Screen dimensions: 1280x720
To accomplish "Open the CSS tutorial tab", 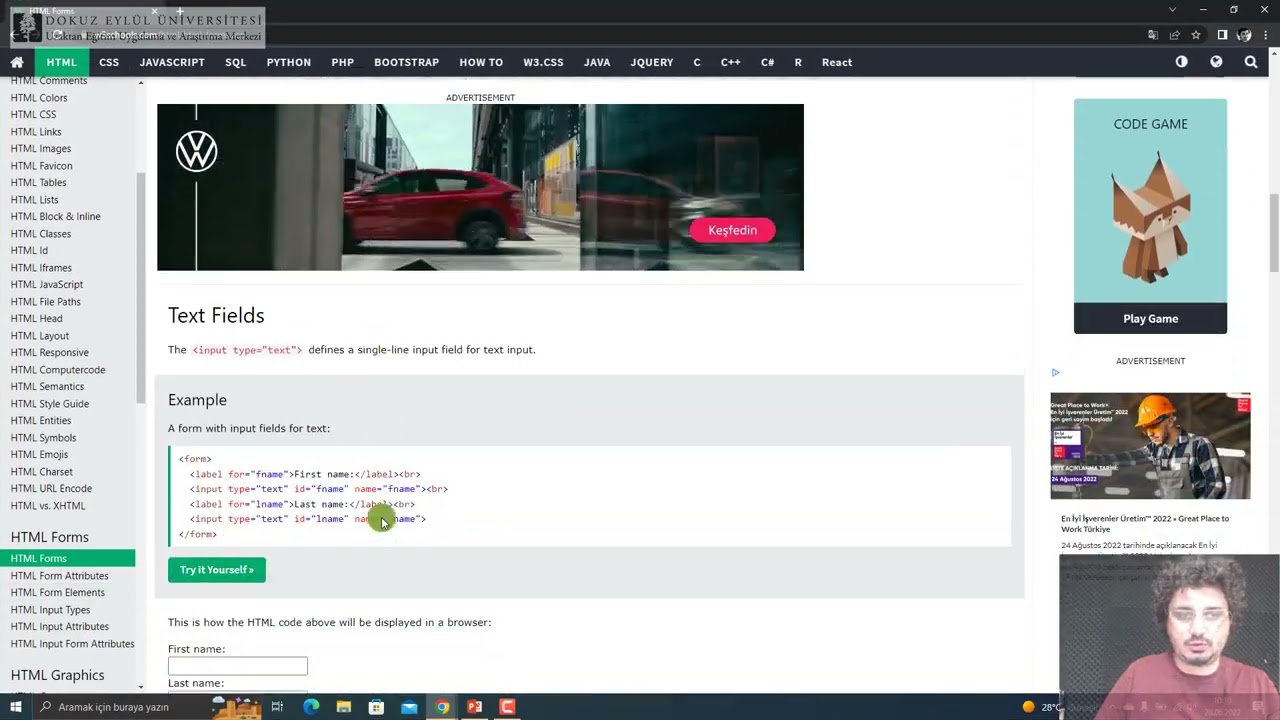I will click(x=109, y=62).
